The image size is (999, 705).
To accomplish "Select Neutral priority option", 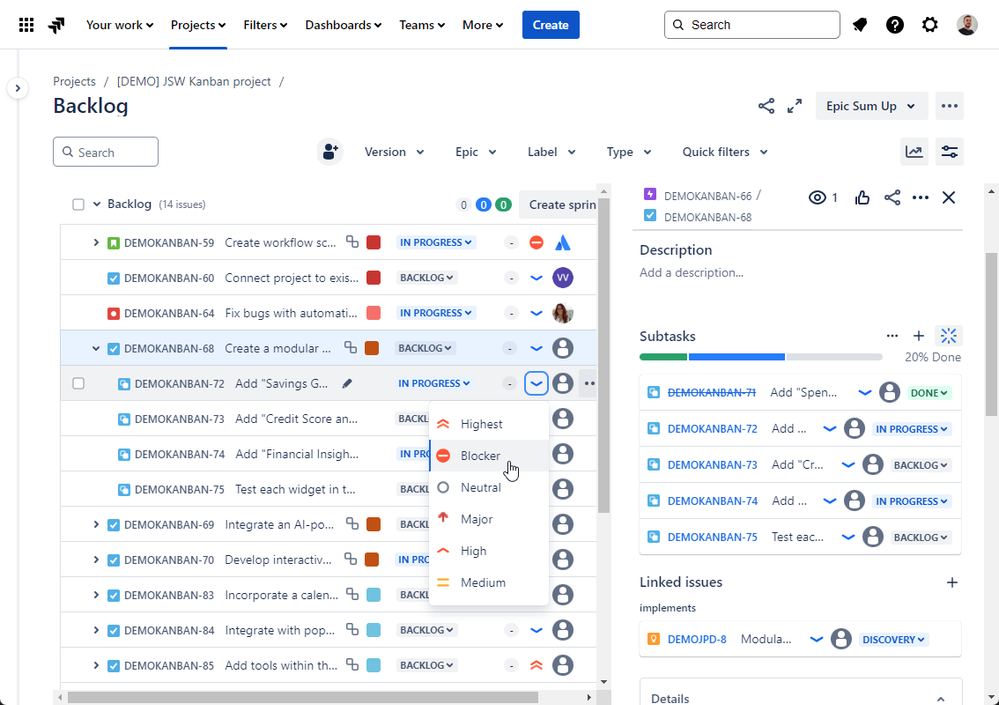I will [x=489, y=488].
